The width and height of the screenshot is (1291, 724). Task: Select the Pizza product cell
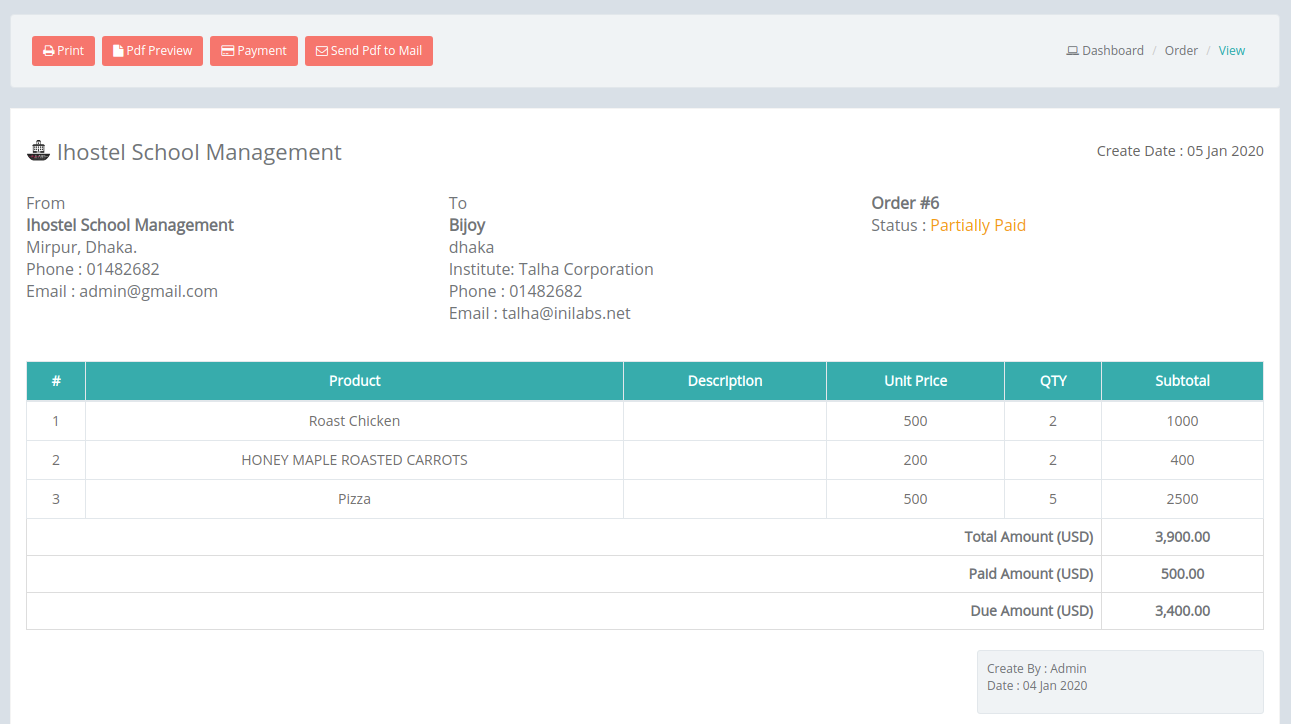click(x=355, y=499)
